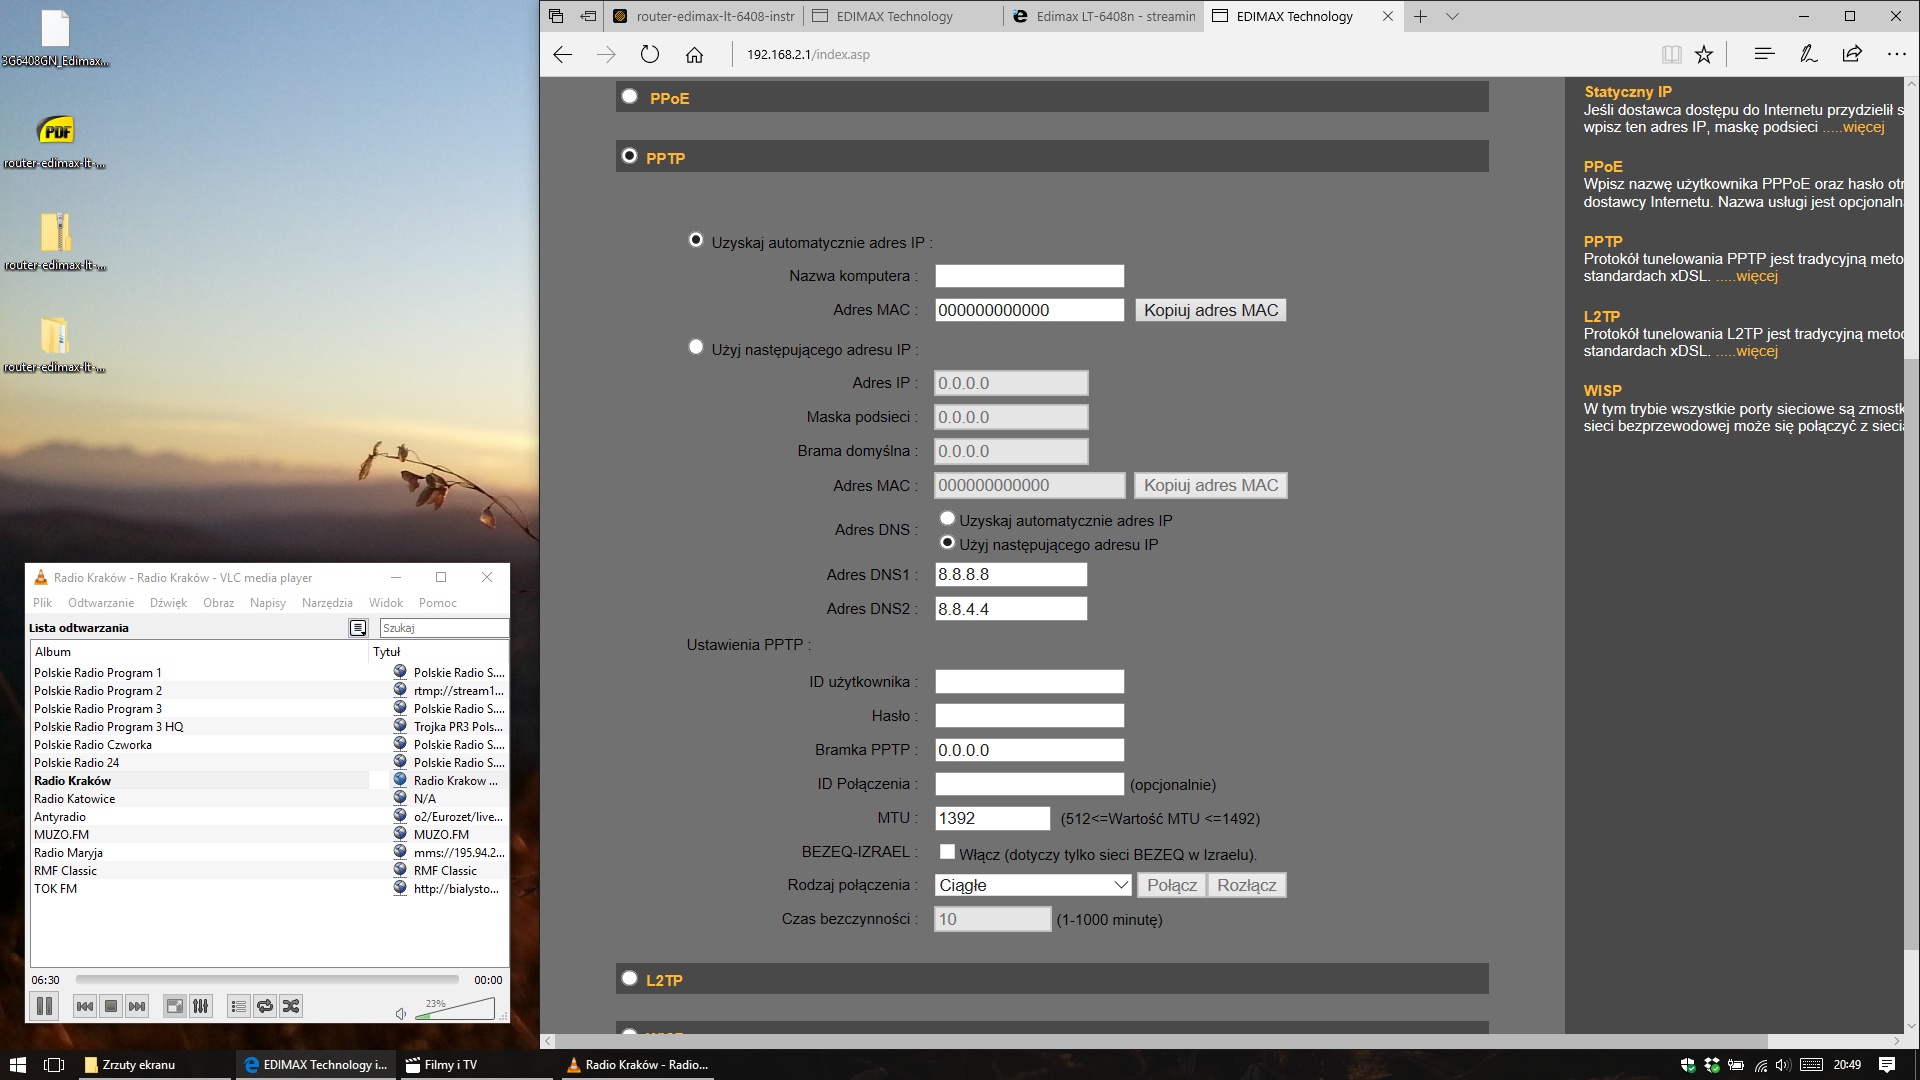
Task: Go to Edge home page
Action: (694, 54)
